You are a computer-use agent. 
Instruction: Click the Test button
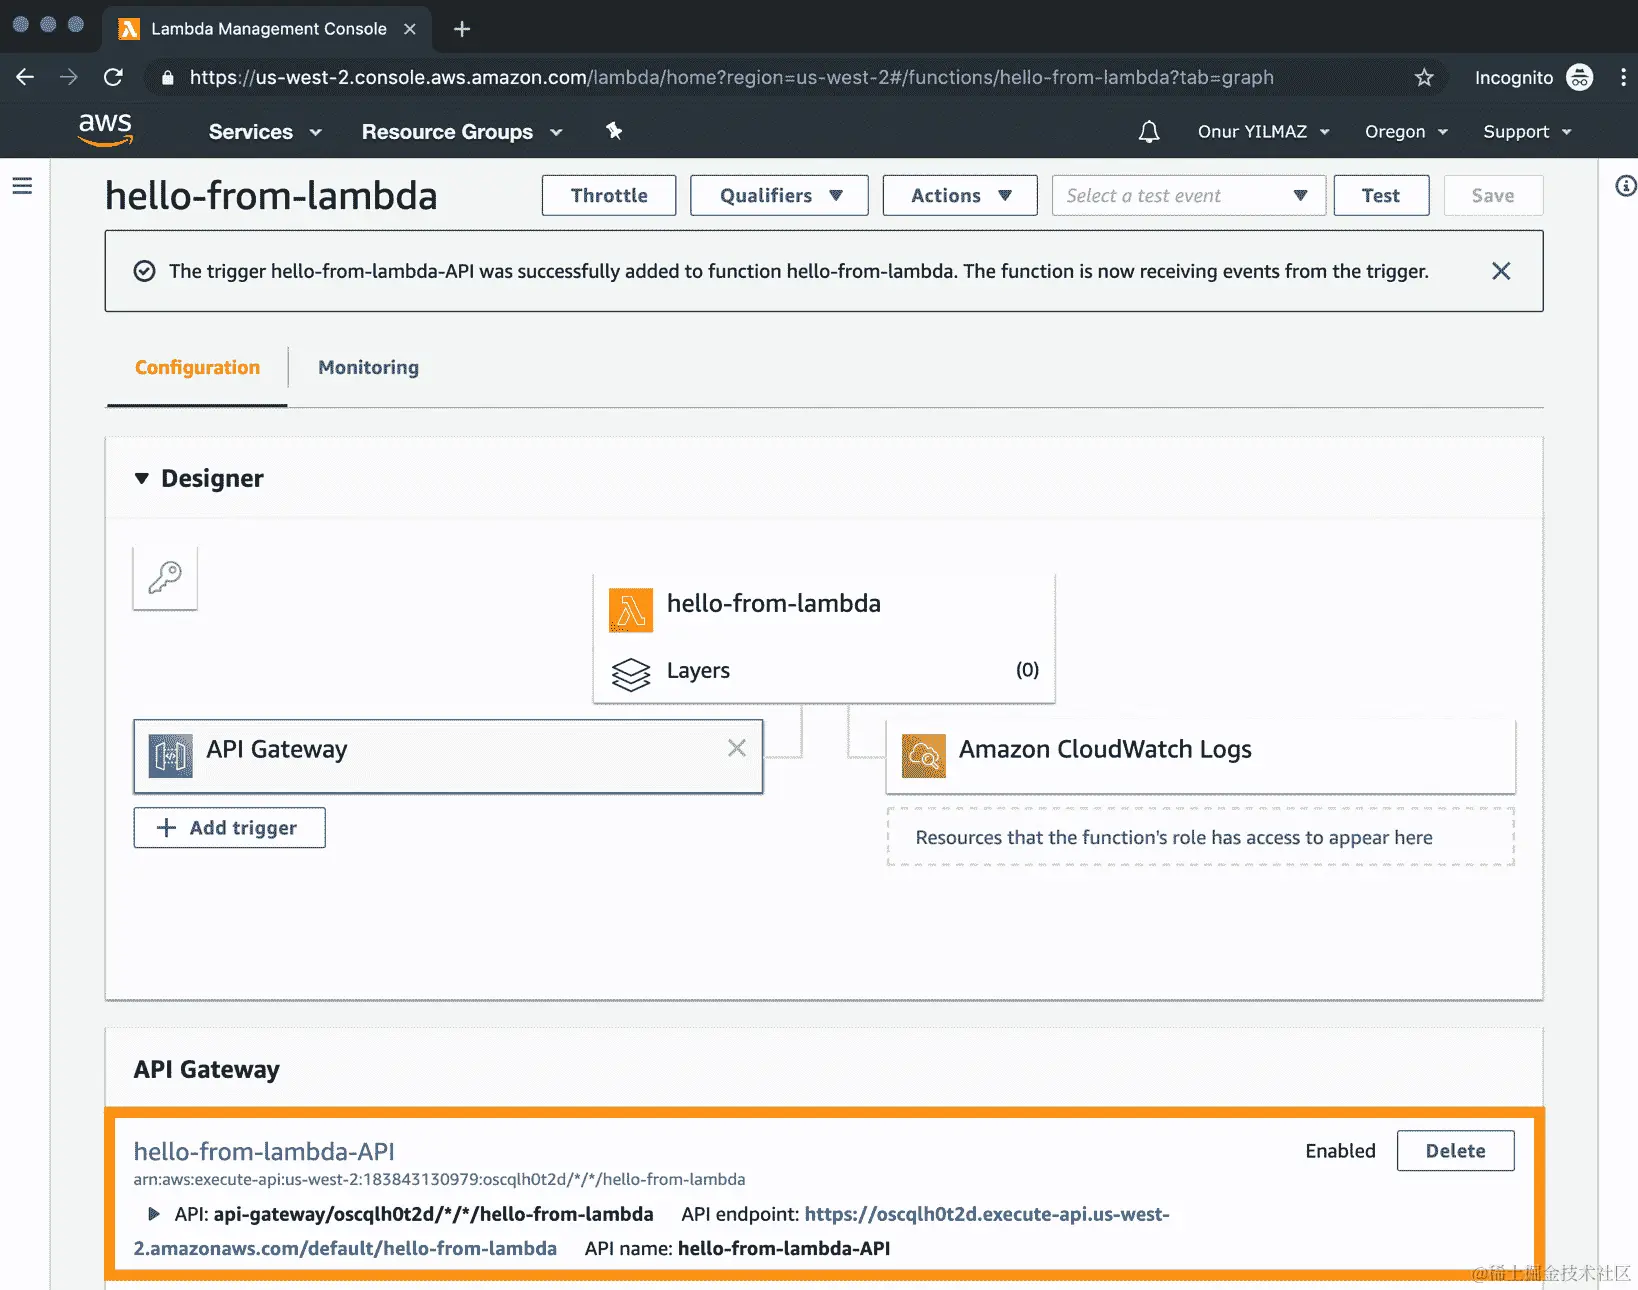tap(1381, 195)
